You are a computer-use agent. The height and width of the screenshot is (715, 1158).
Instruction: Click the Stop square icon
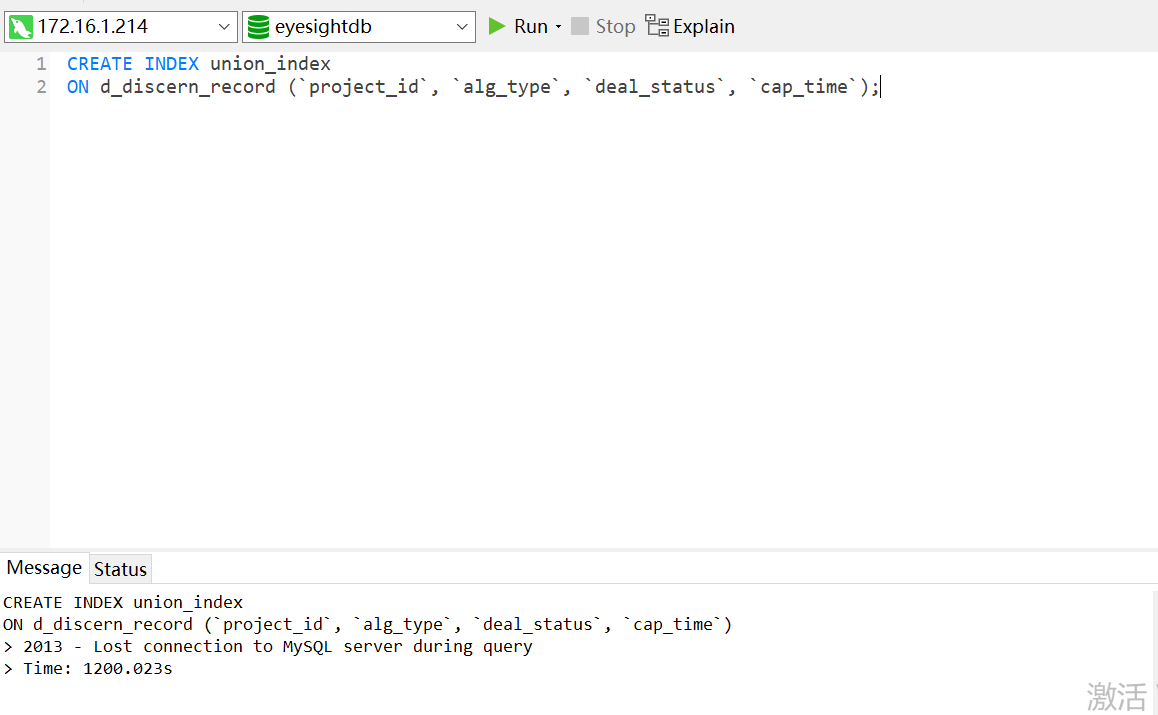pos(580,27)
